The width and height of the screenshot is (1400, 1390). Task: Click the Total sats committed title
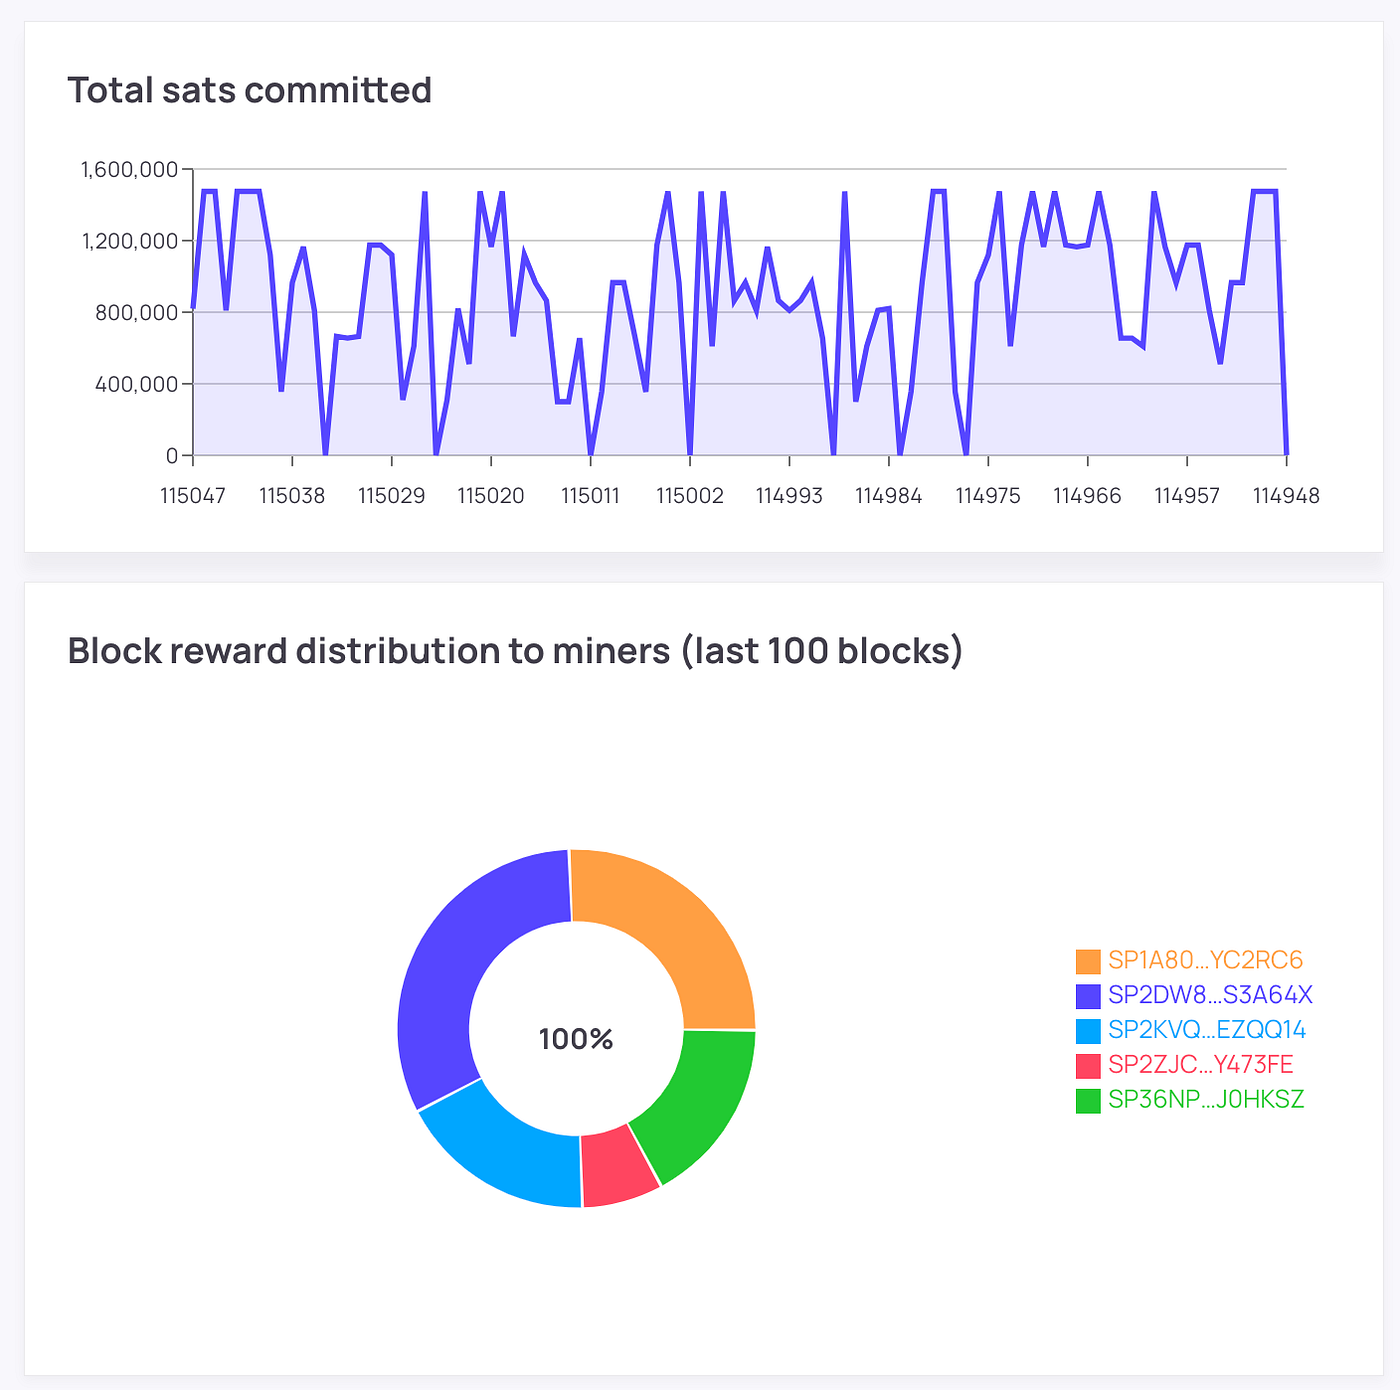(249, 90)
